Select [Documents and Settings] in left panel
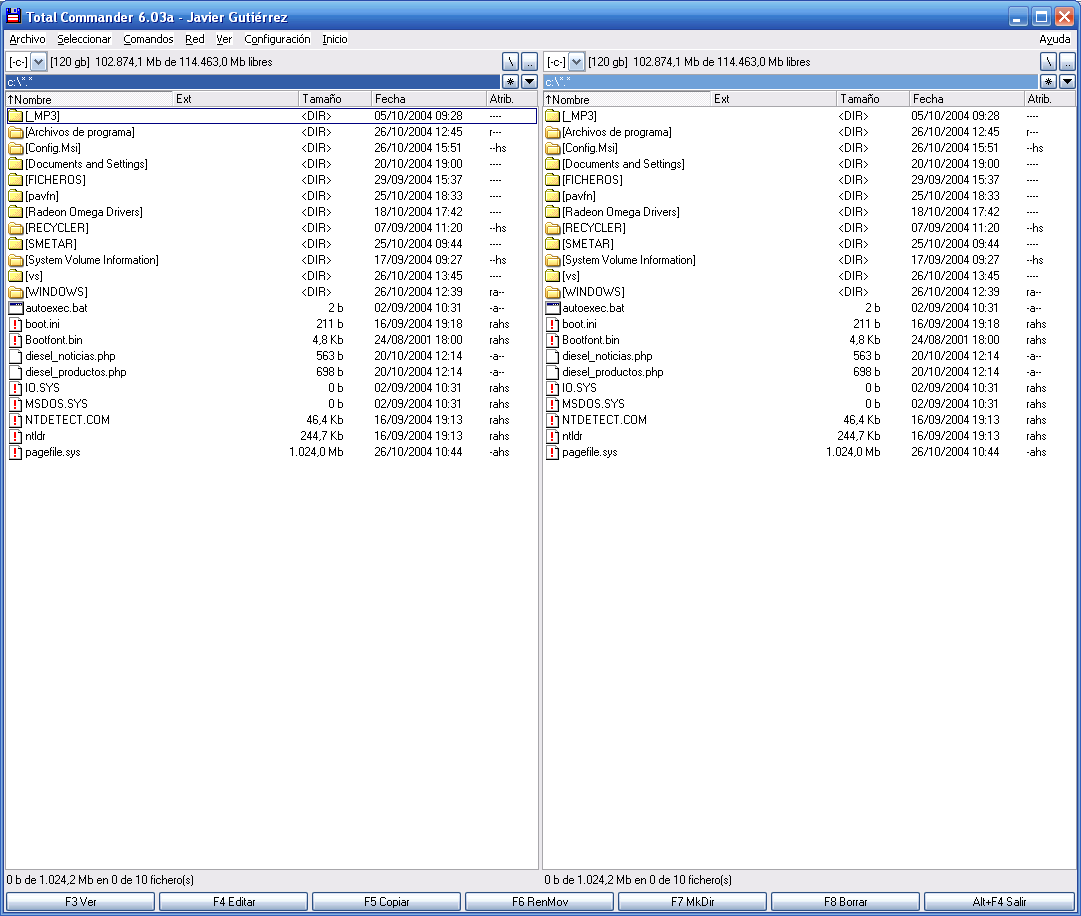Screen dimensions: 1081x916 coord(86,164)
